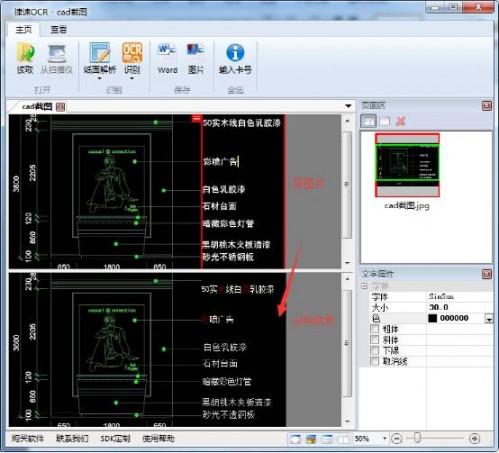Switch to the 主页 ribbon tab
499x453 pixels.
23,29
